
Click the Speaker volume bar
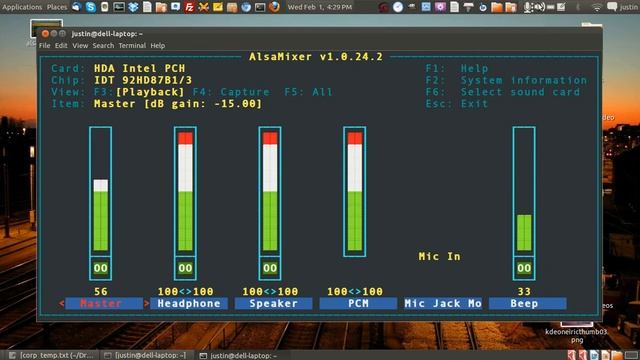[x=270, y=191]
